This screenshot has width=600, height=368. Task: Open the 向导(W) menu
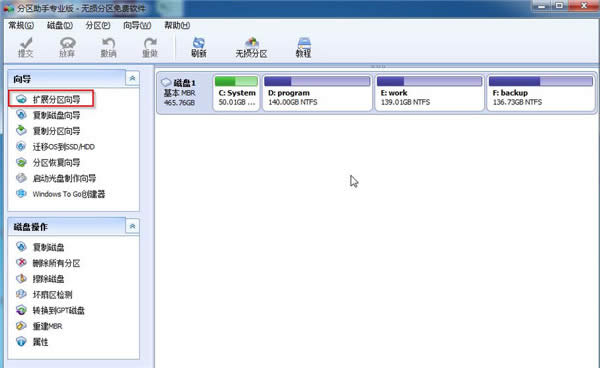coord(137,25)
